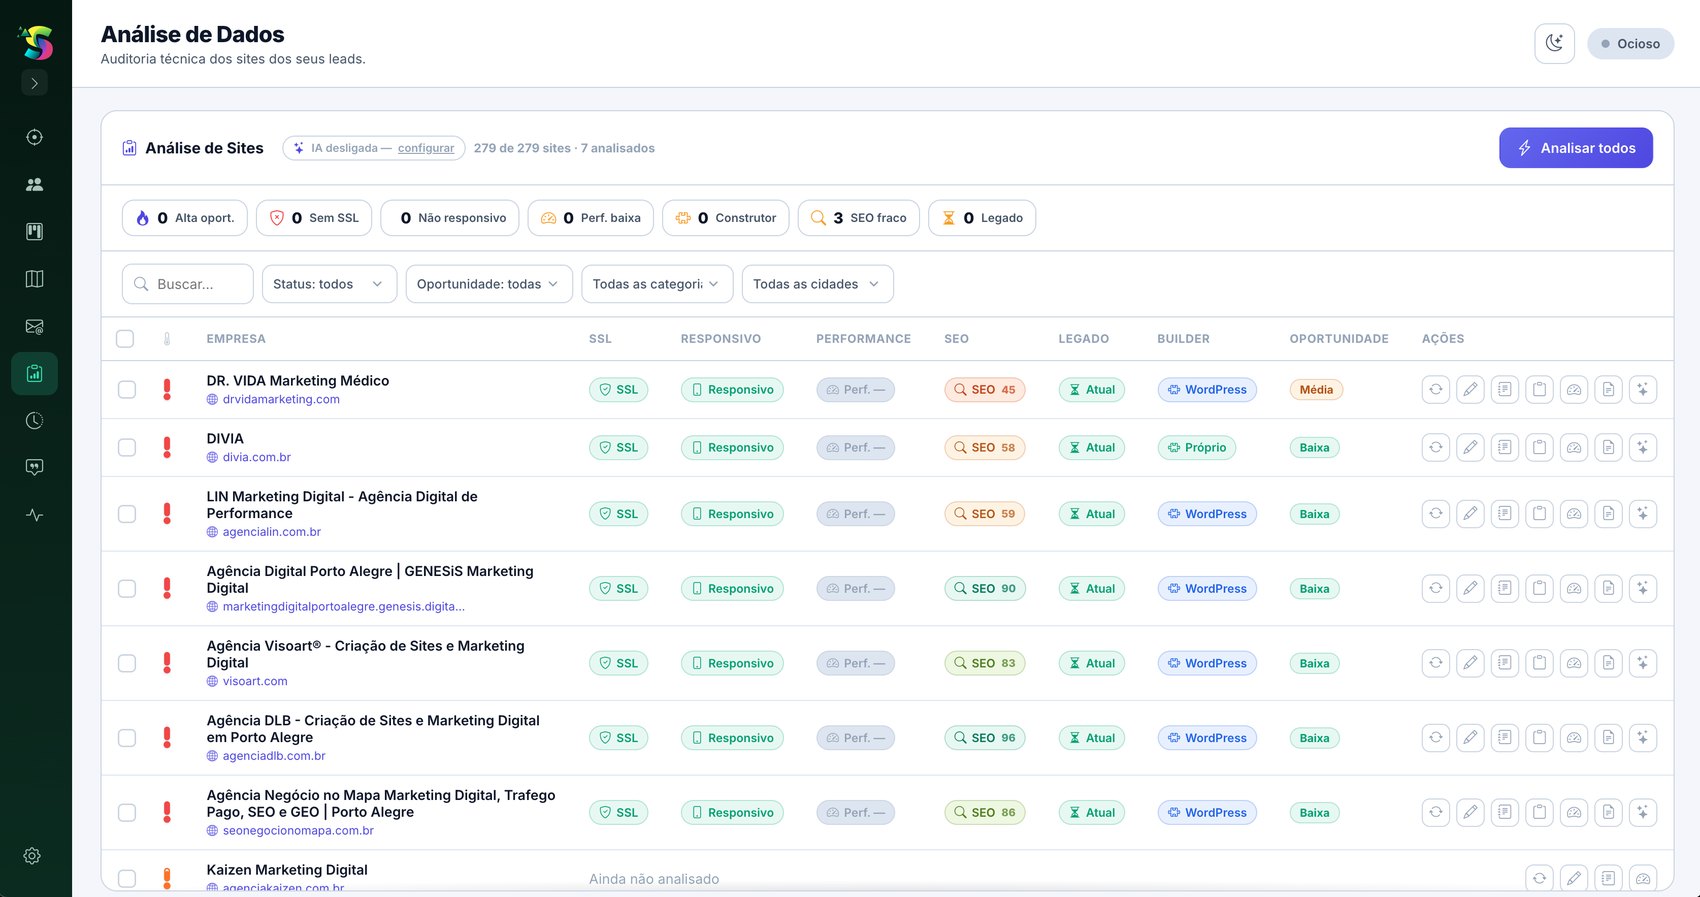The image size is (1700, 897).
Task: Click the SEO 45 badge in DR. VIDA row
Action: tap(985, 390)
